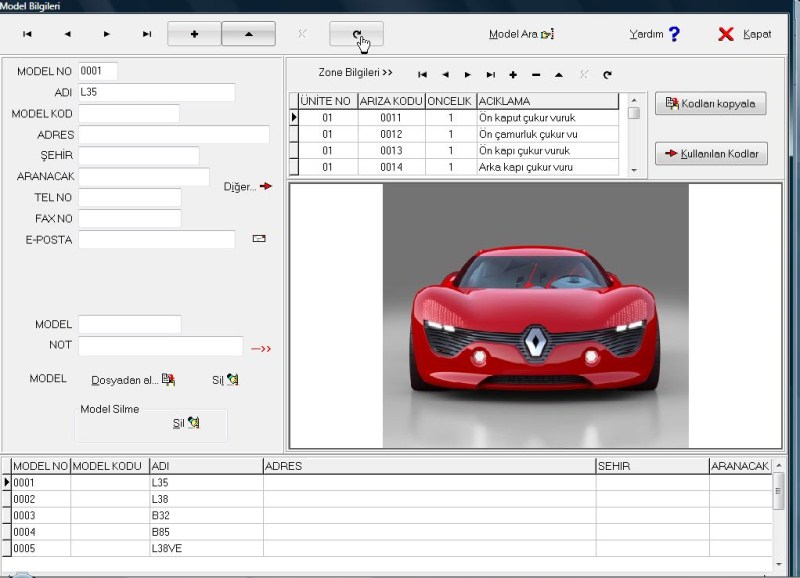Click the SEHIR column header
This screenshot has width=800, height=578.
(652, 466)
